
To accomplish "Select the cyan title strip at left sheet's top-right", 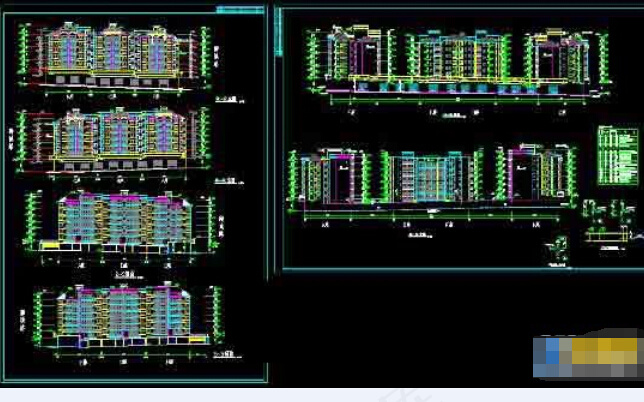I will tap(240, 9).
